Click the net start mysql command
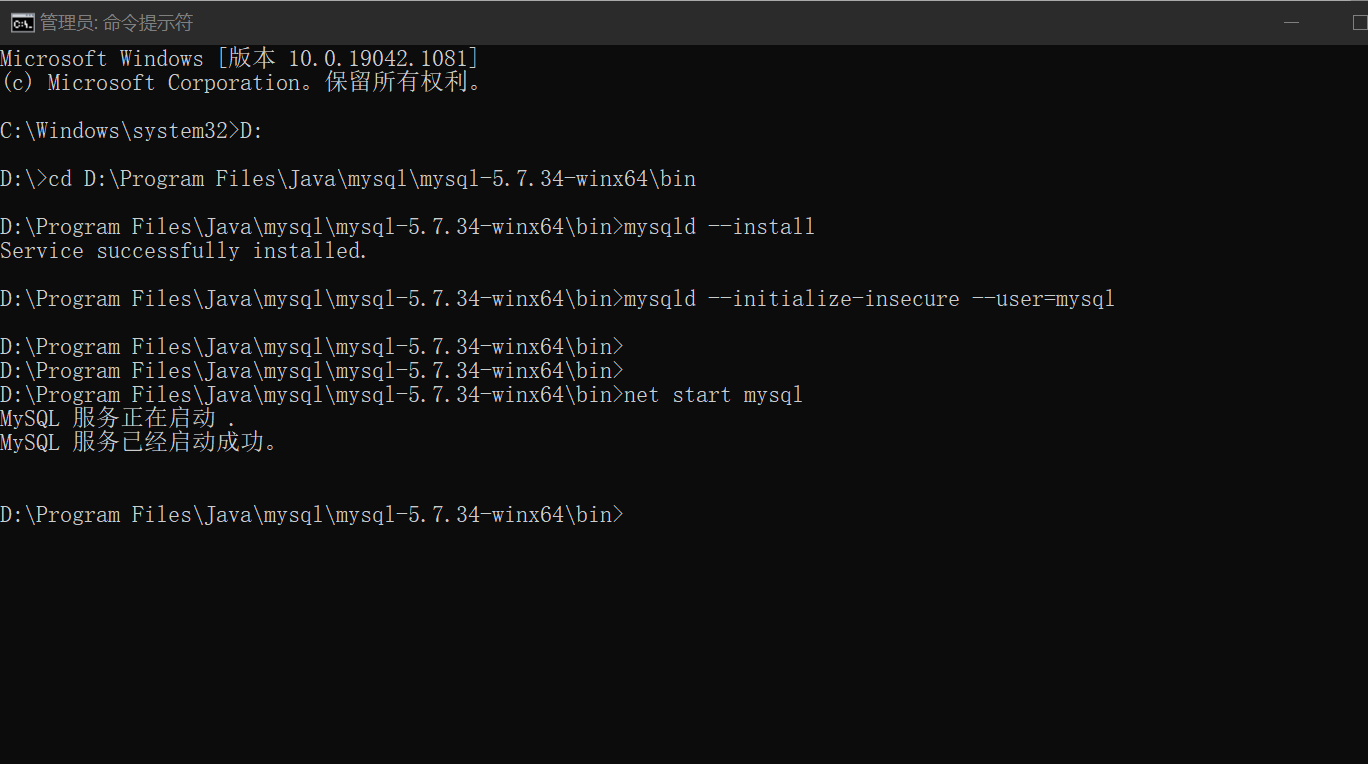The height and width of the screenshot is (764, 1368). pos(713,395)
